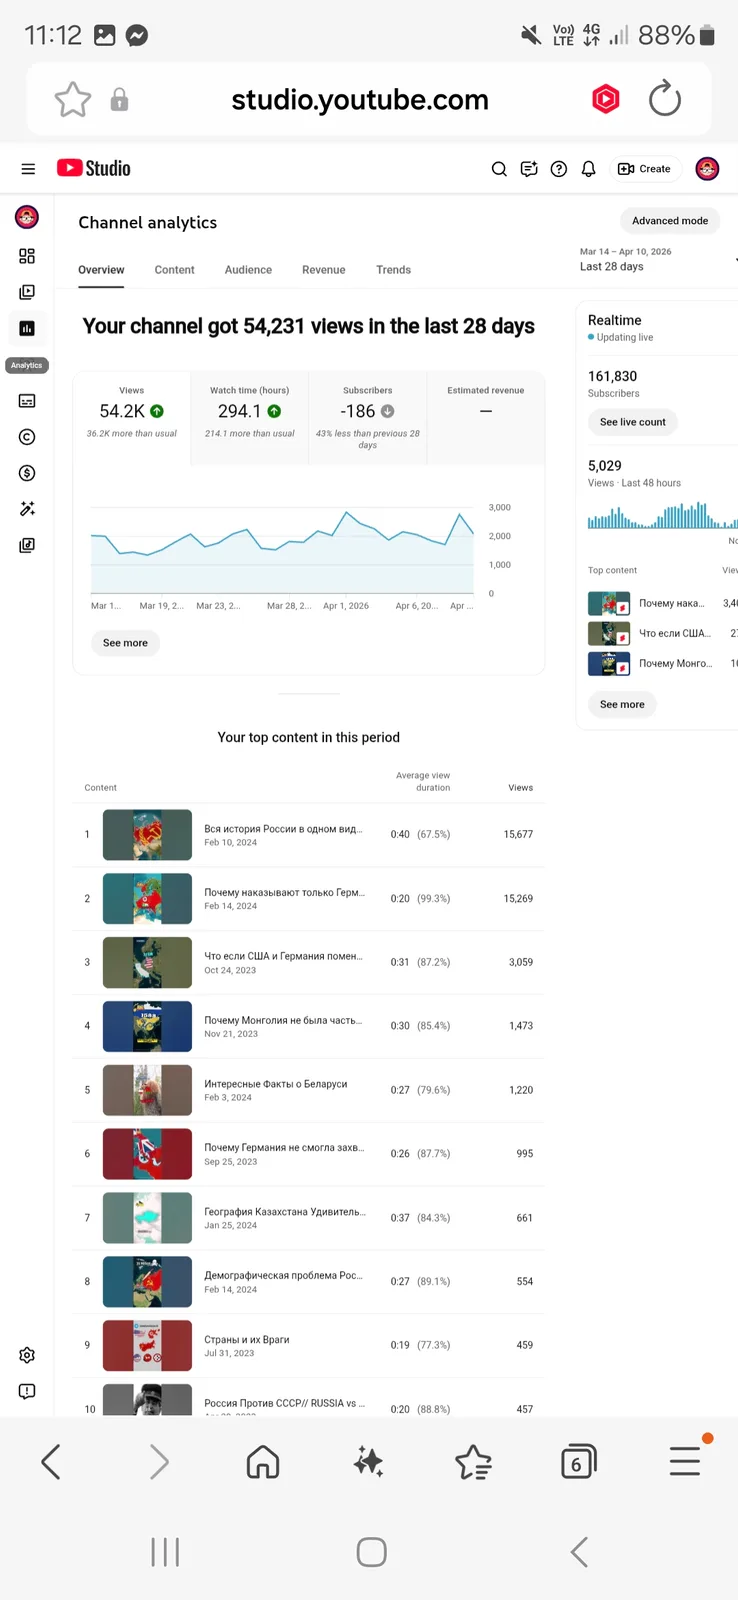Select the Views metric card
Viewport: 738px width, 1600px height.
coord(132,418)
